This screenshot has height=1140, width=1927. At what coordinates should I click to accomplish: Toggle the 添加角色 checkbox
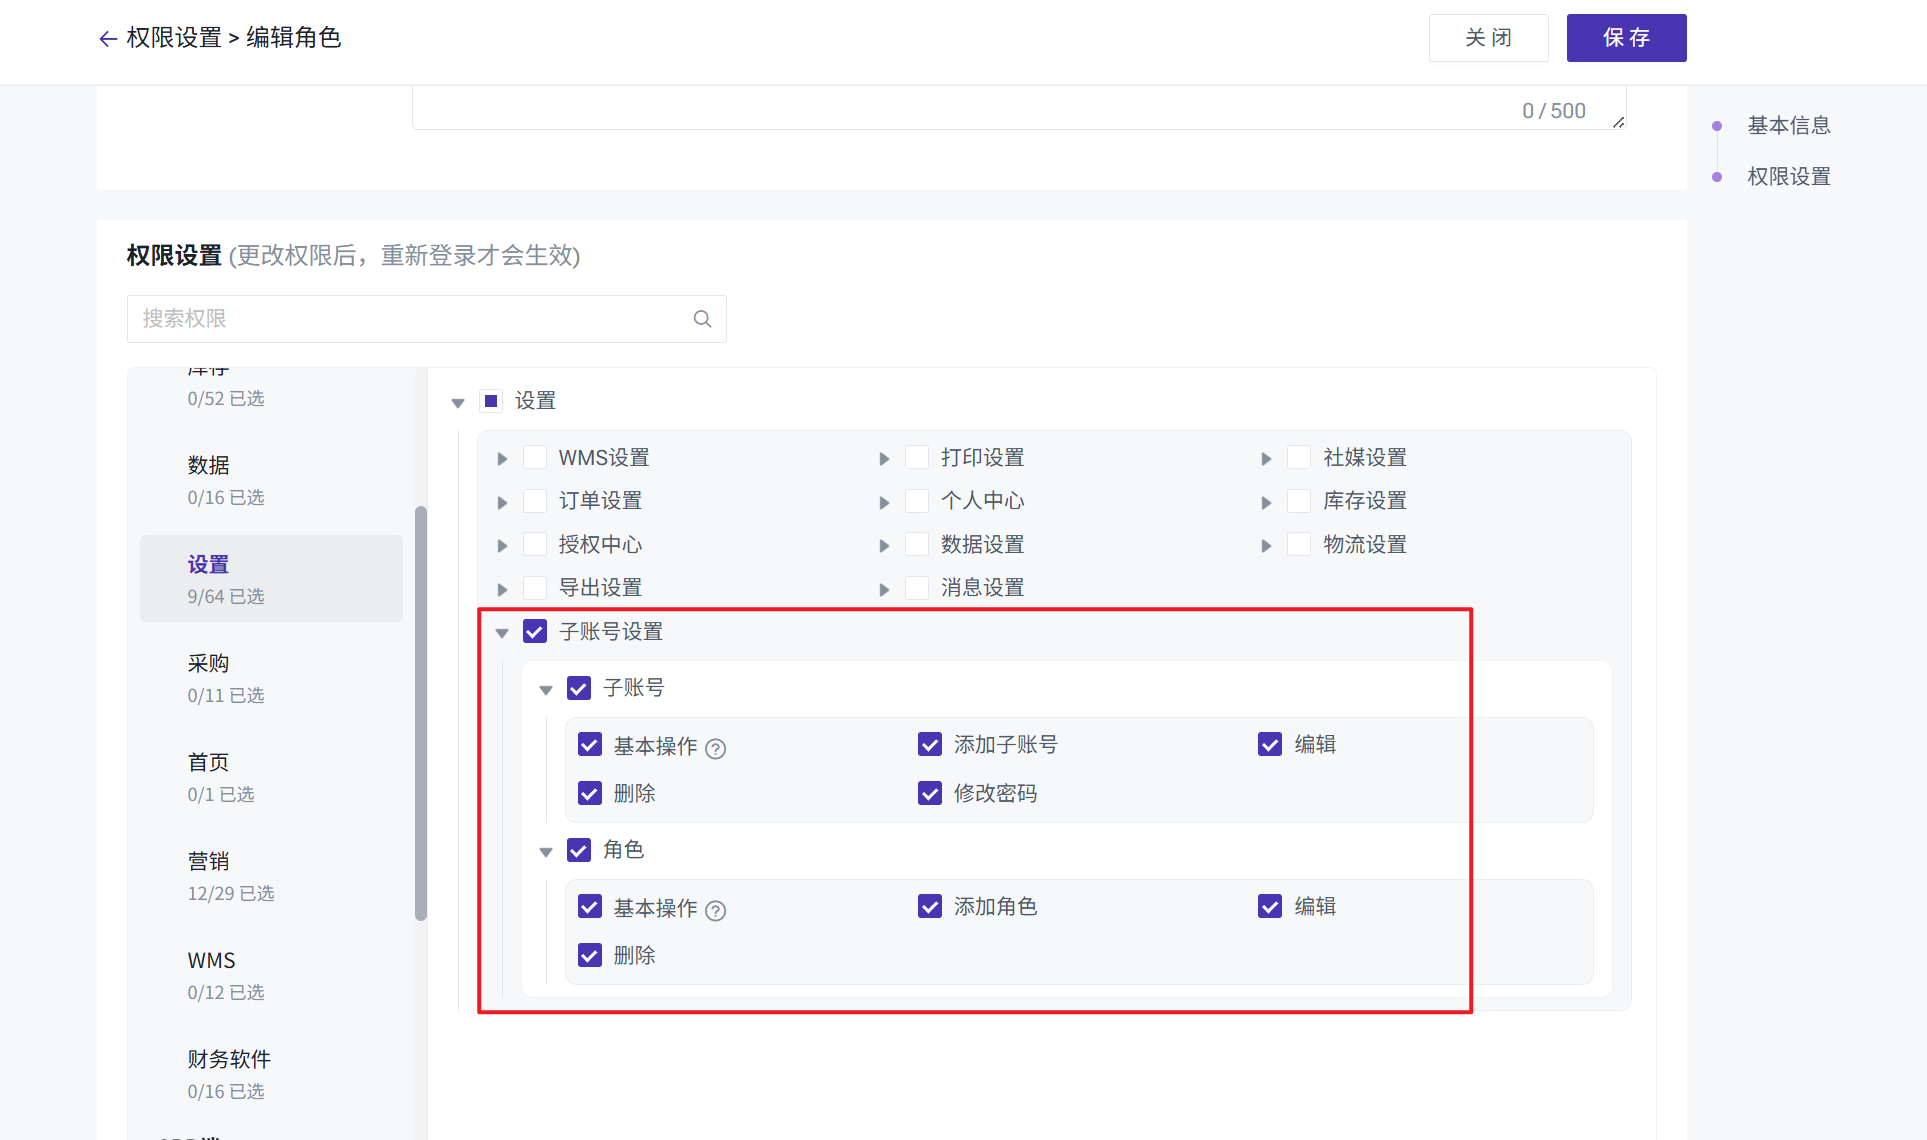[x=930, y=906]
